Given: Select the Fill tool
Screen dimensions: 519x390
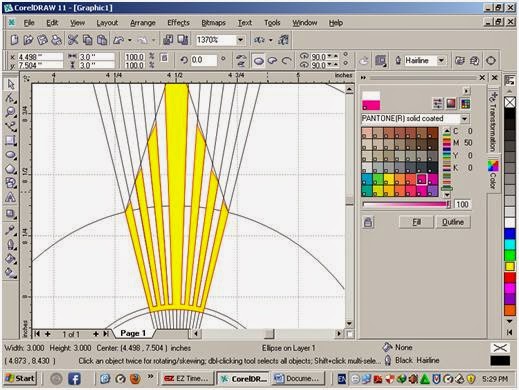Looking at the screenshot, I should [x=11, y=259].
